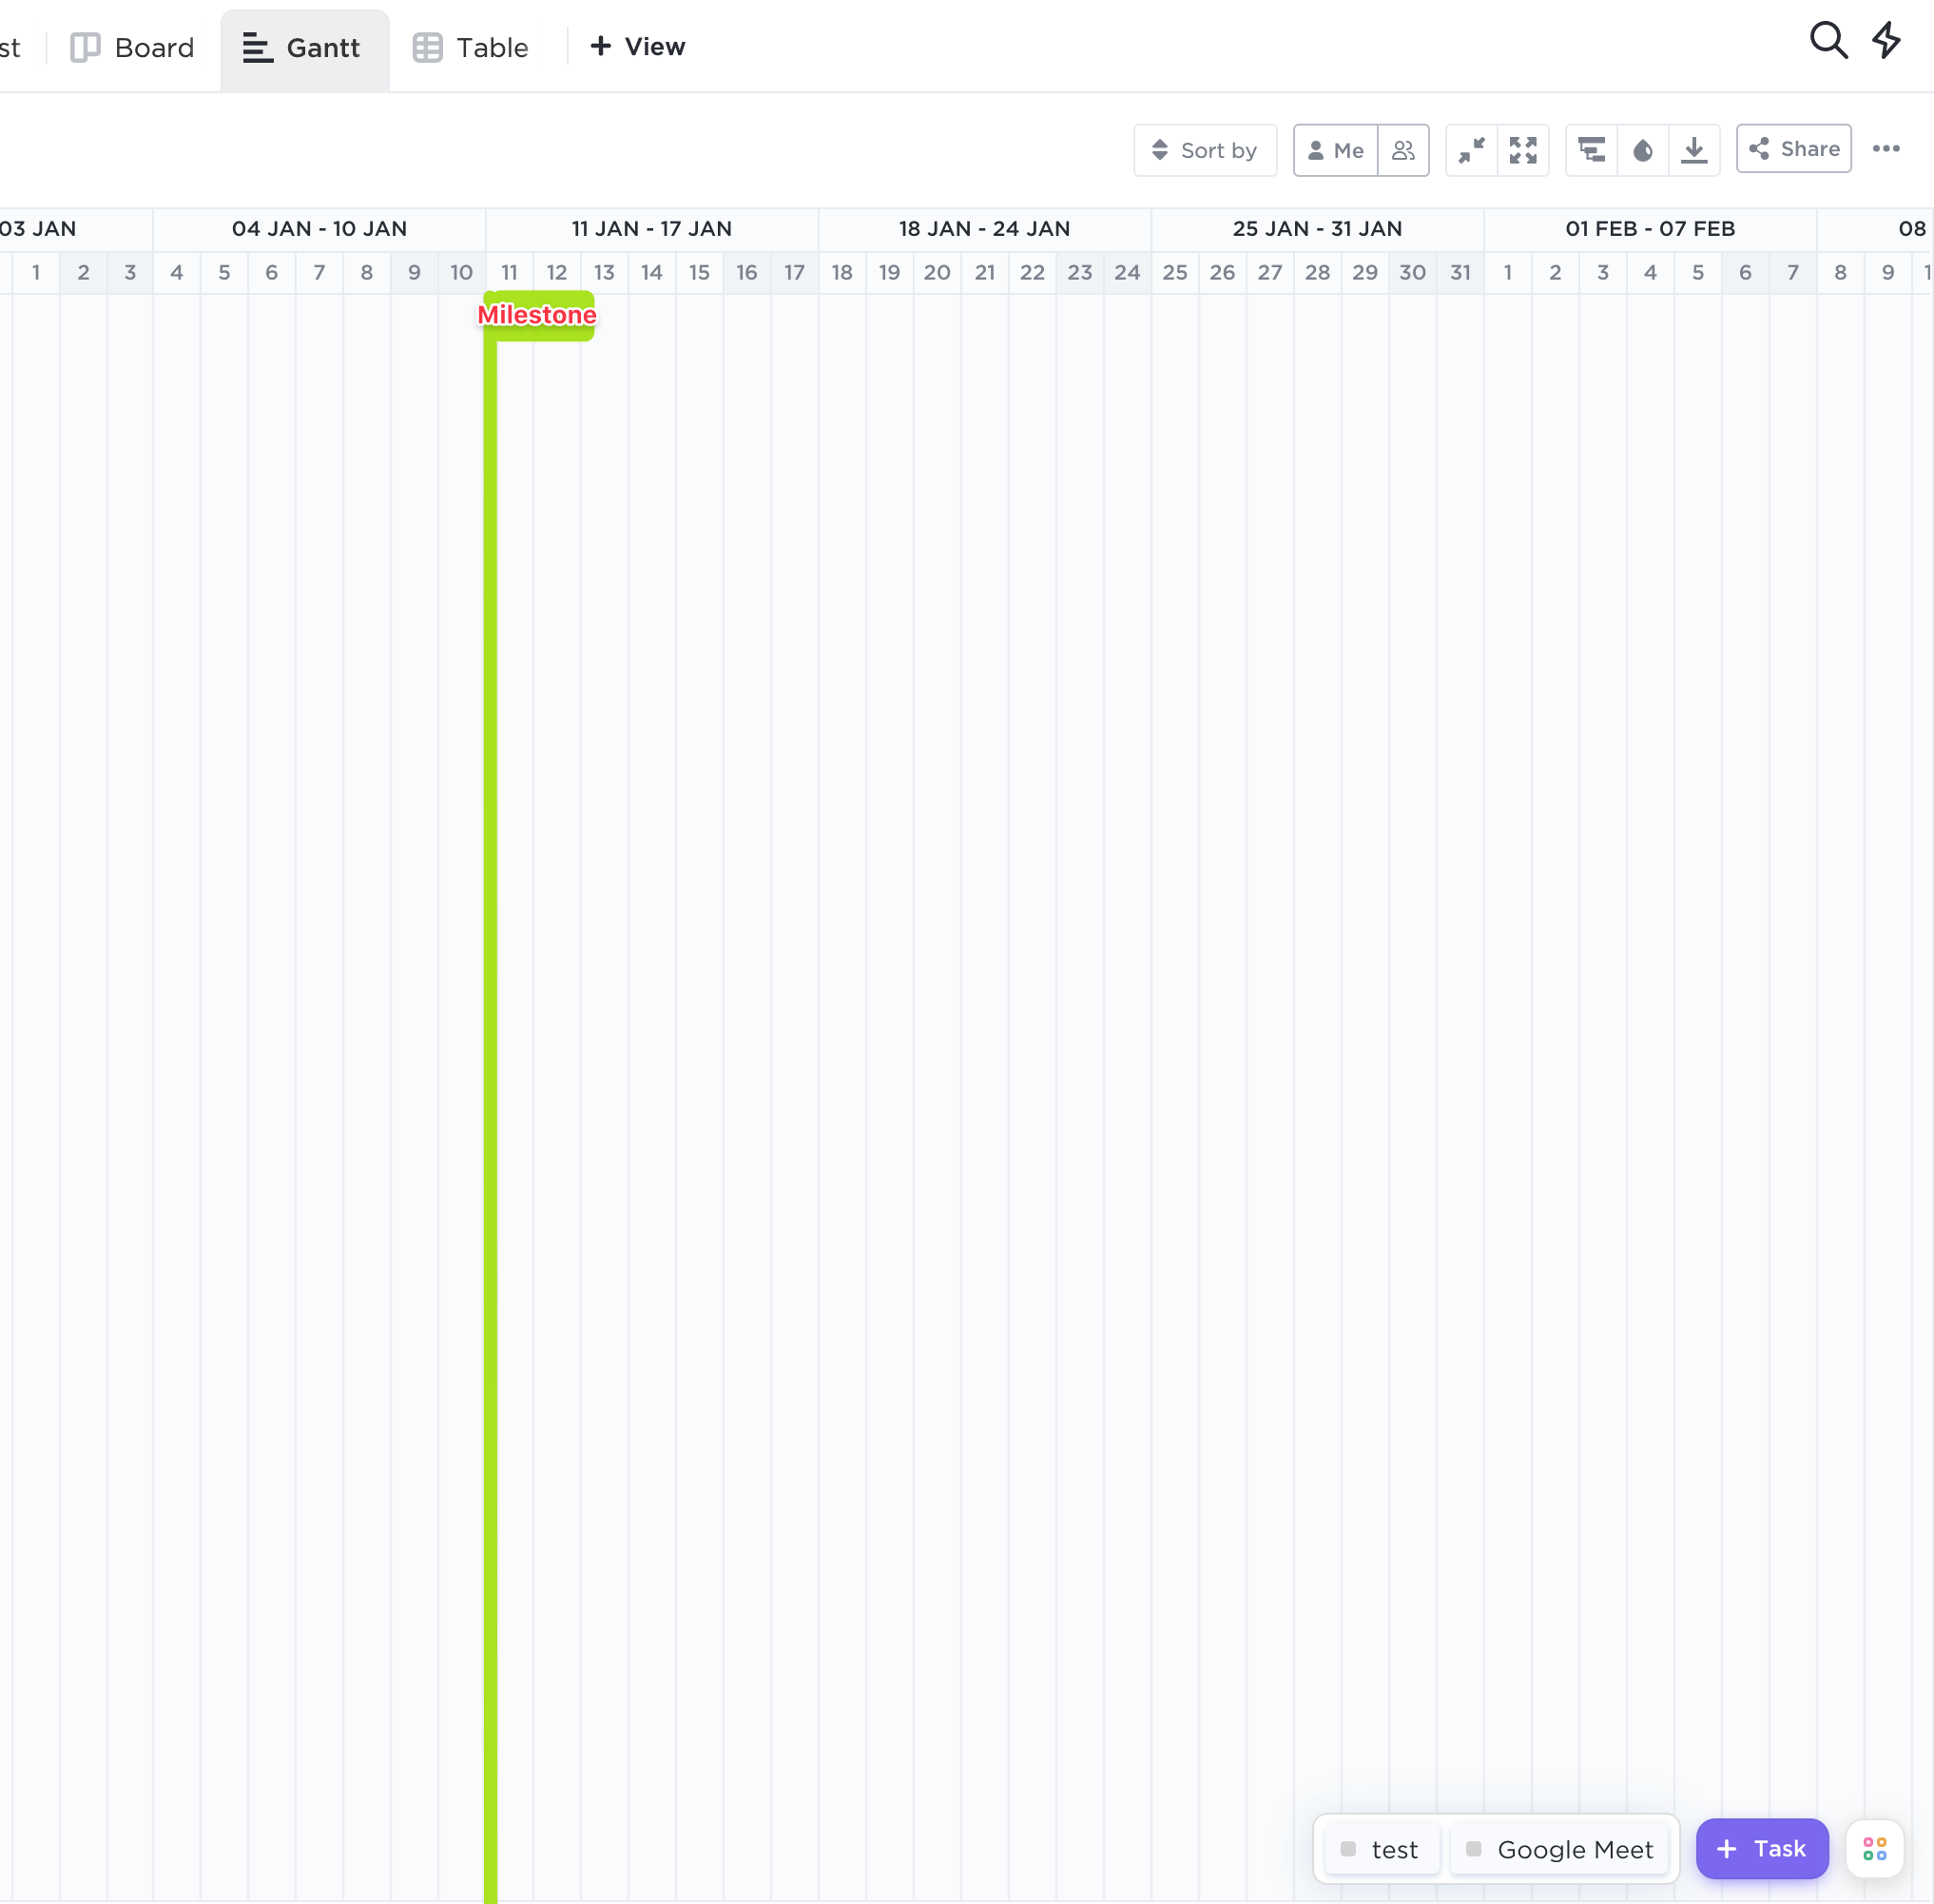Open the Sort by dropdown
Viewport: 1934px width, 1904px height.
tap(1204, 150)
